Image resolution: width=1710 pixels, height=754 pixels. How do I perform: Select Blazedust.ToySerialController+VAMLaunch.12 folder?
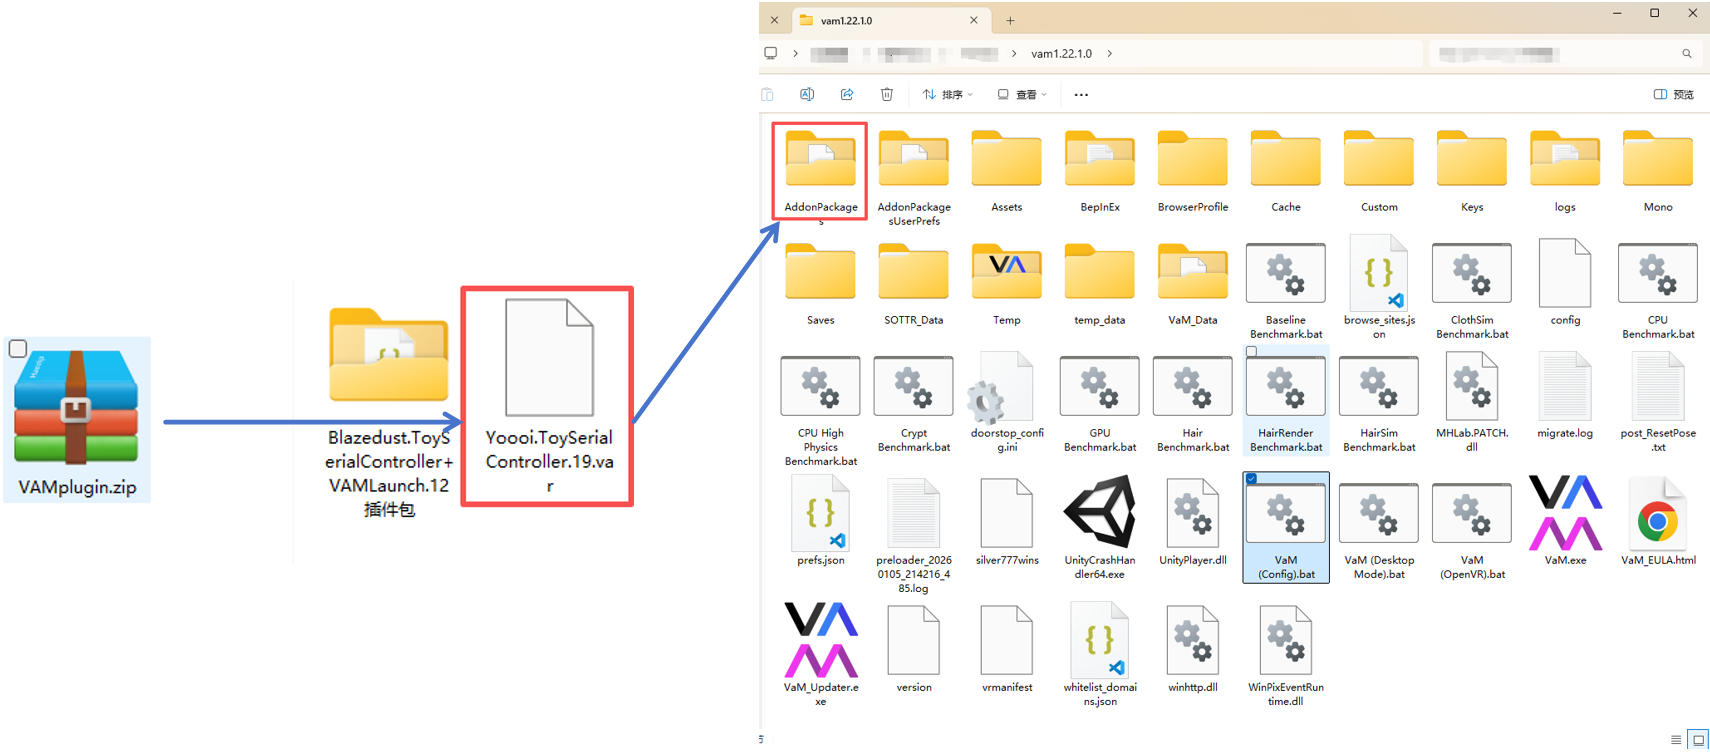(x=389, y=413)
